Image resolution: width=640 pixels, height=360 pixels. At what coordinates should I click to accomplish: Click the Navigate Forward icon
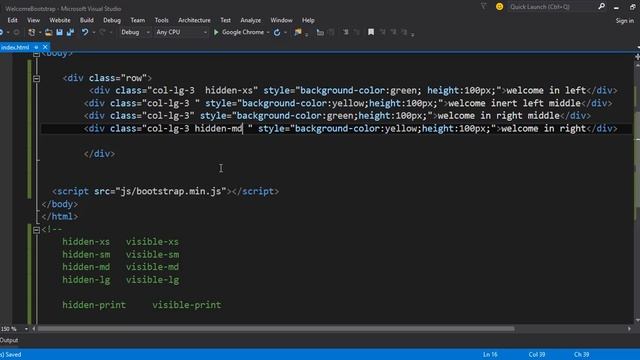click(x=16, y=32)
